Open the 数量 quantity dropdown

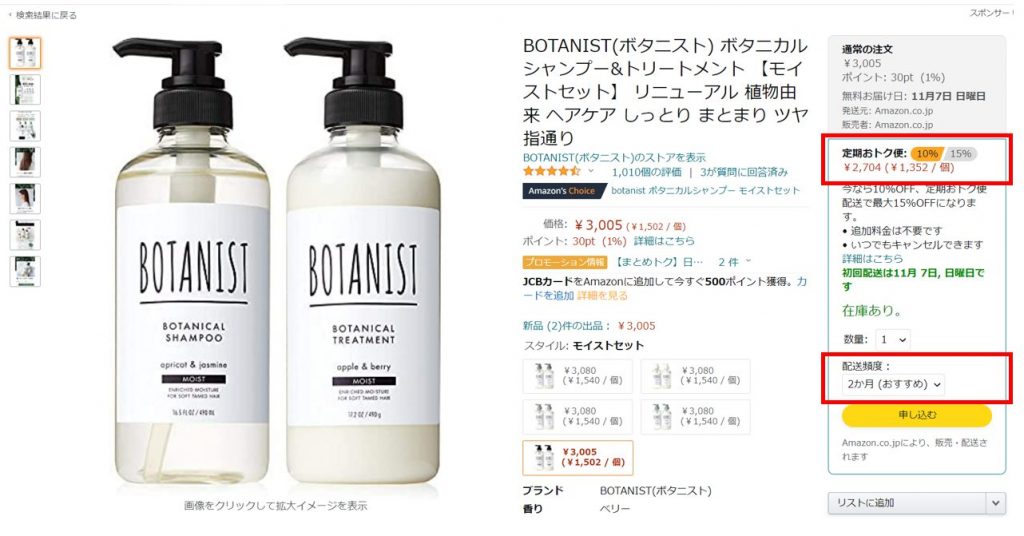point(892,339)
